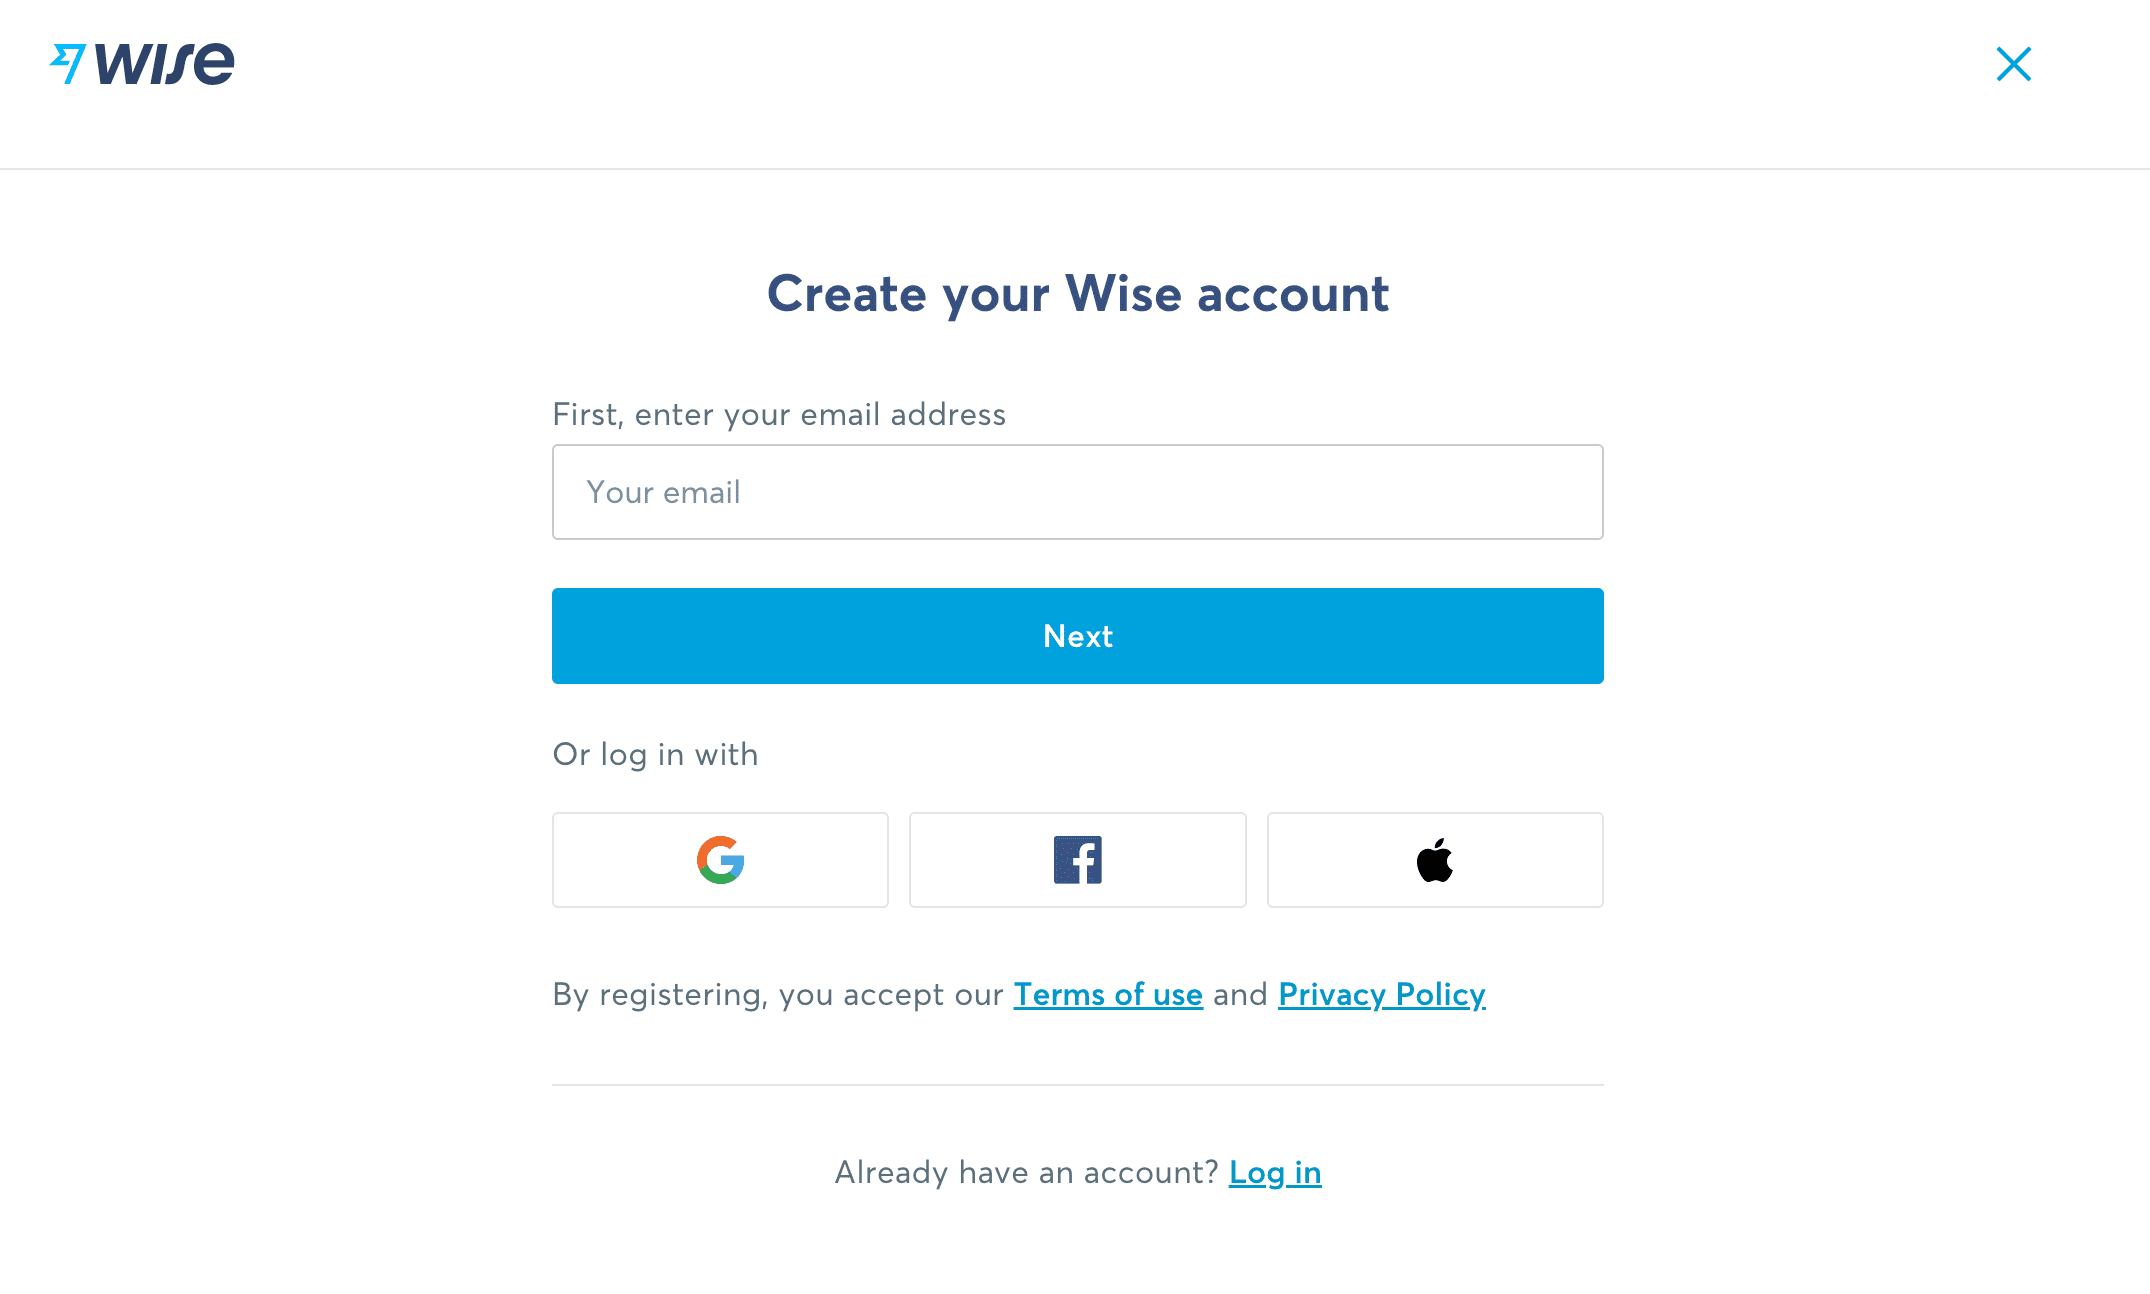Screen dimensions: 2150x1294
Task: Continue registration using Apple ID
Action: click(x=1434, y=859)
